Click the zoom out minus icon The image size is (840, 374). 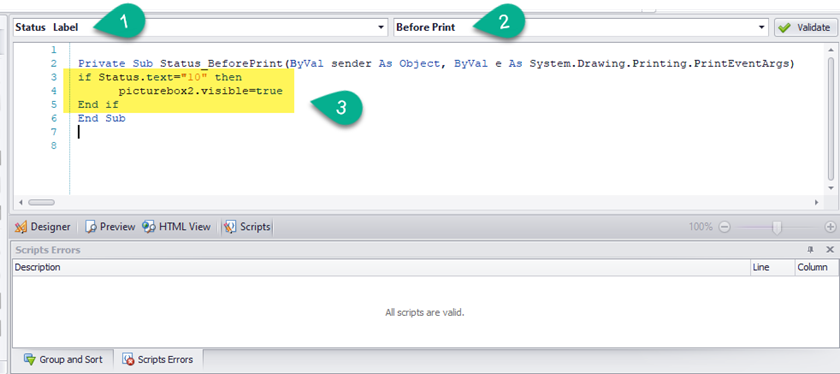pyautogui.click(x=724, y=227)
